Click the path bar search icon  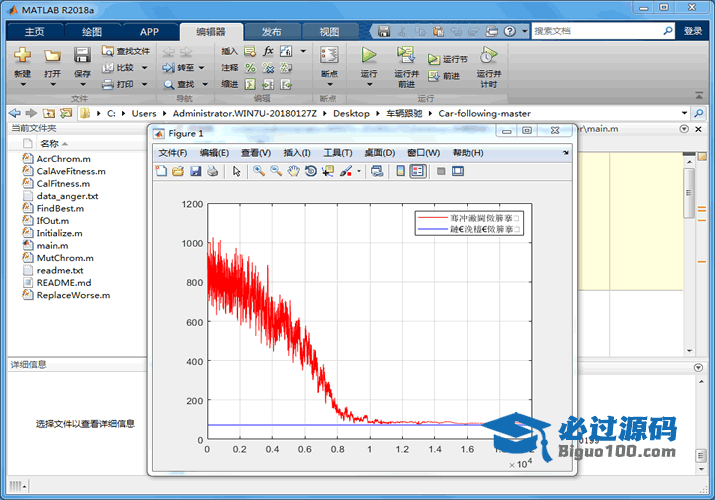tap(699, 113)
